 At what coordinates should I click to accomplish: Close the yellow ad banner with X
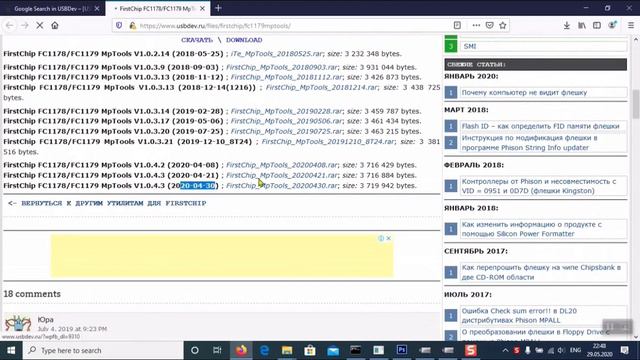click(389, 238)
